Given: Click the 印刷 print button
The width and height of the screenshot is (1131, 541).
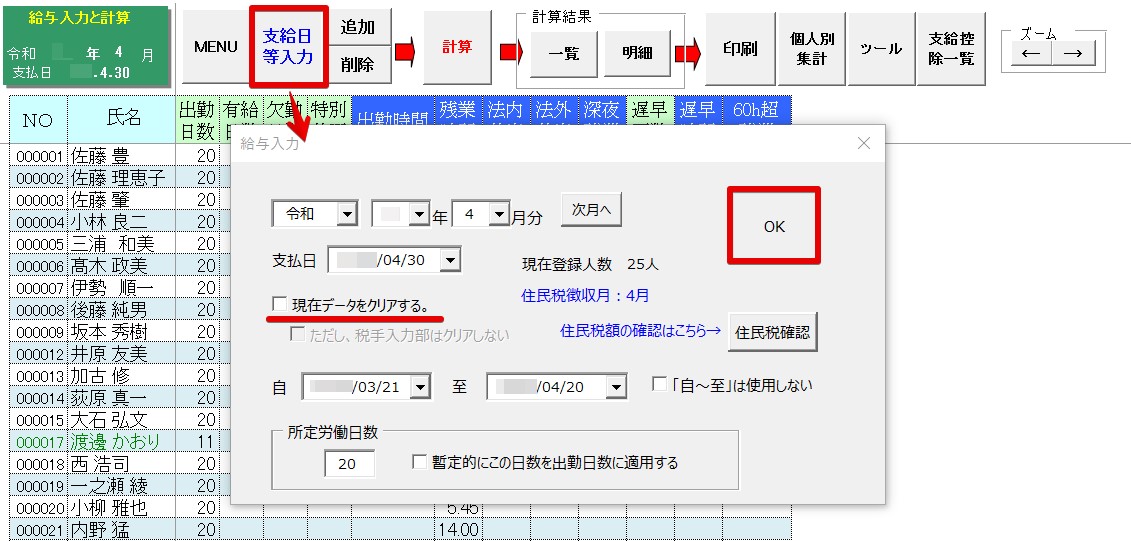Looking at the screenshot, I should [x=740, y=48].
